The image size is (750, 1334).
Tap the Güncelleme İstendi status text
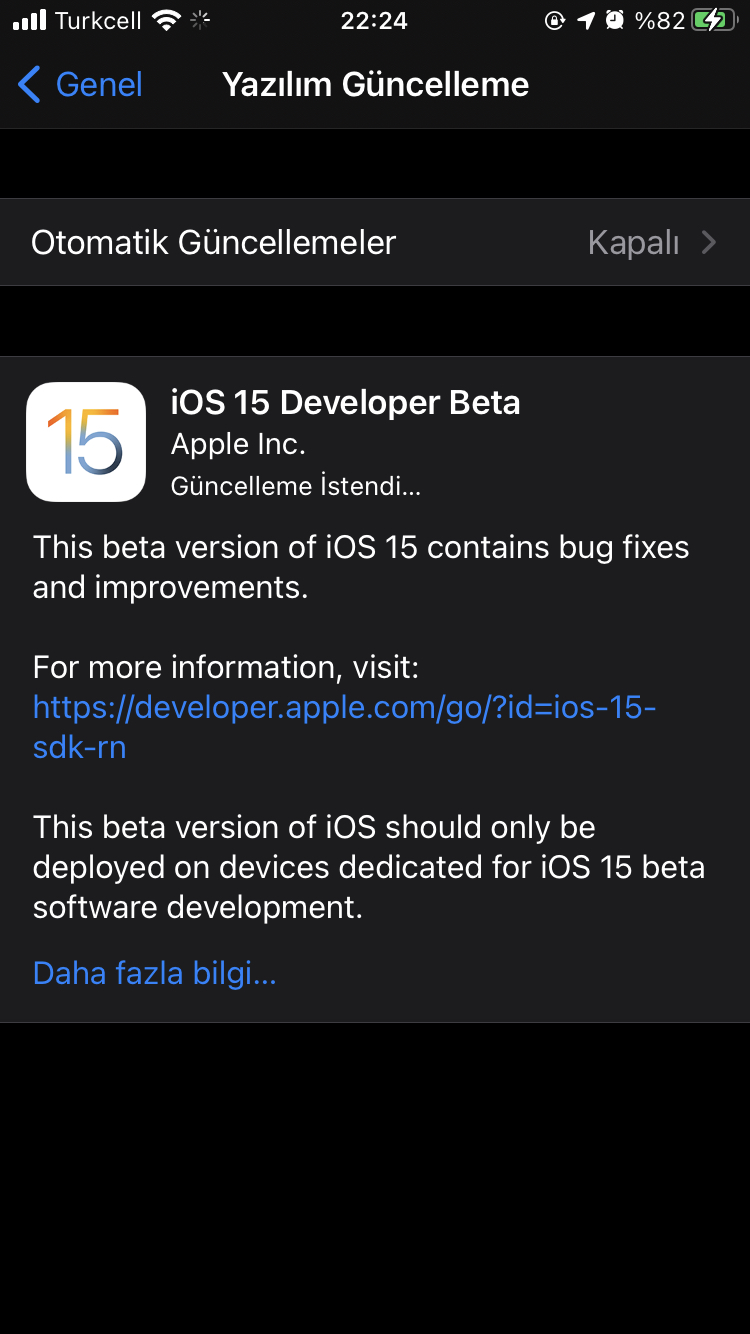click(296, 486)
